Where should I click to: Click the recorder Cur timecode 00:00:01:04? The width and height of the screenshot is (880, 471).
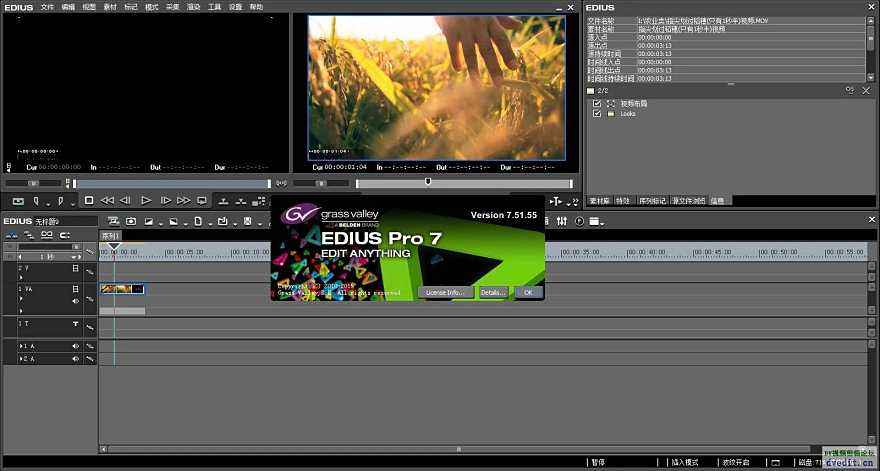tap(345, 167)
